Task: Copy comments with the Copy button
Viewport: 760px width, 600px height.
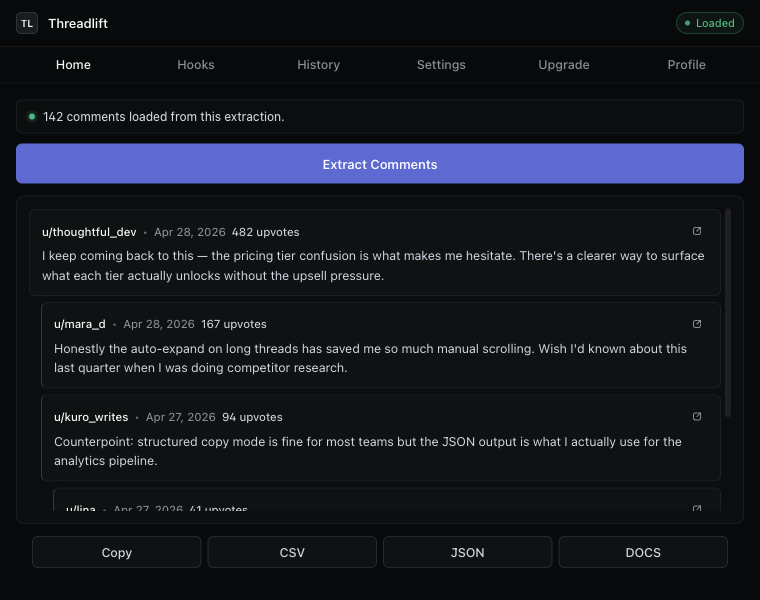Action: 116,552
